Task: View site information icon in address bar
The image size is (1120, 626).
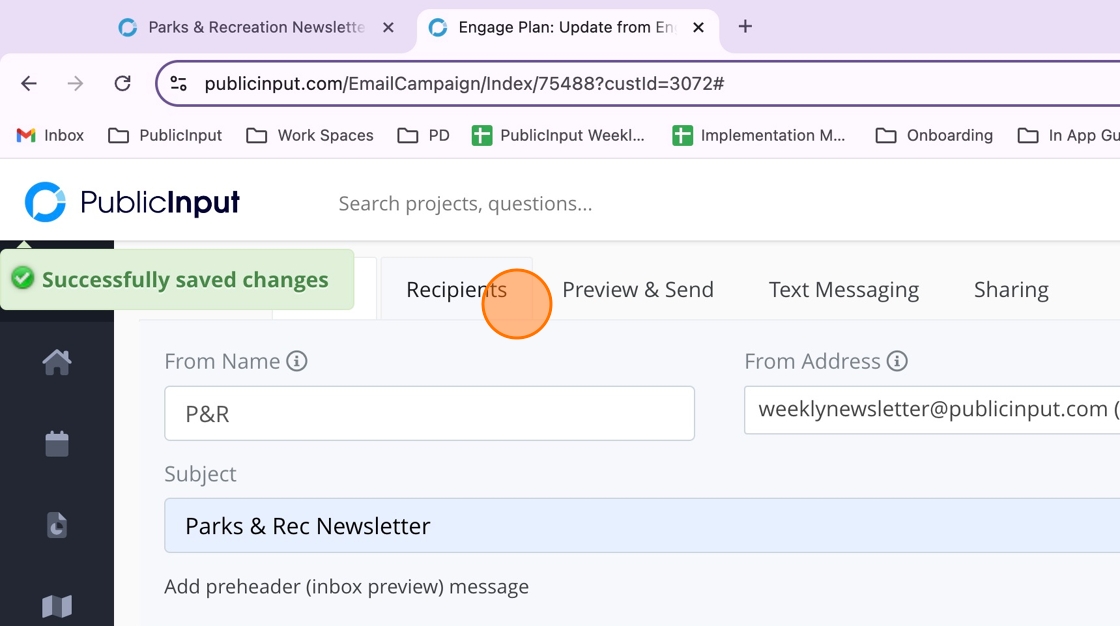Action: coord(179,83)
